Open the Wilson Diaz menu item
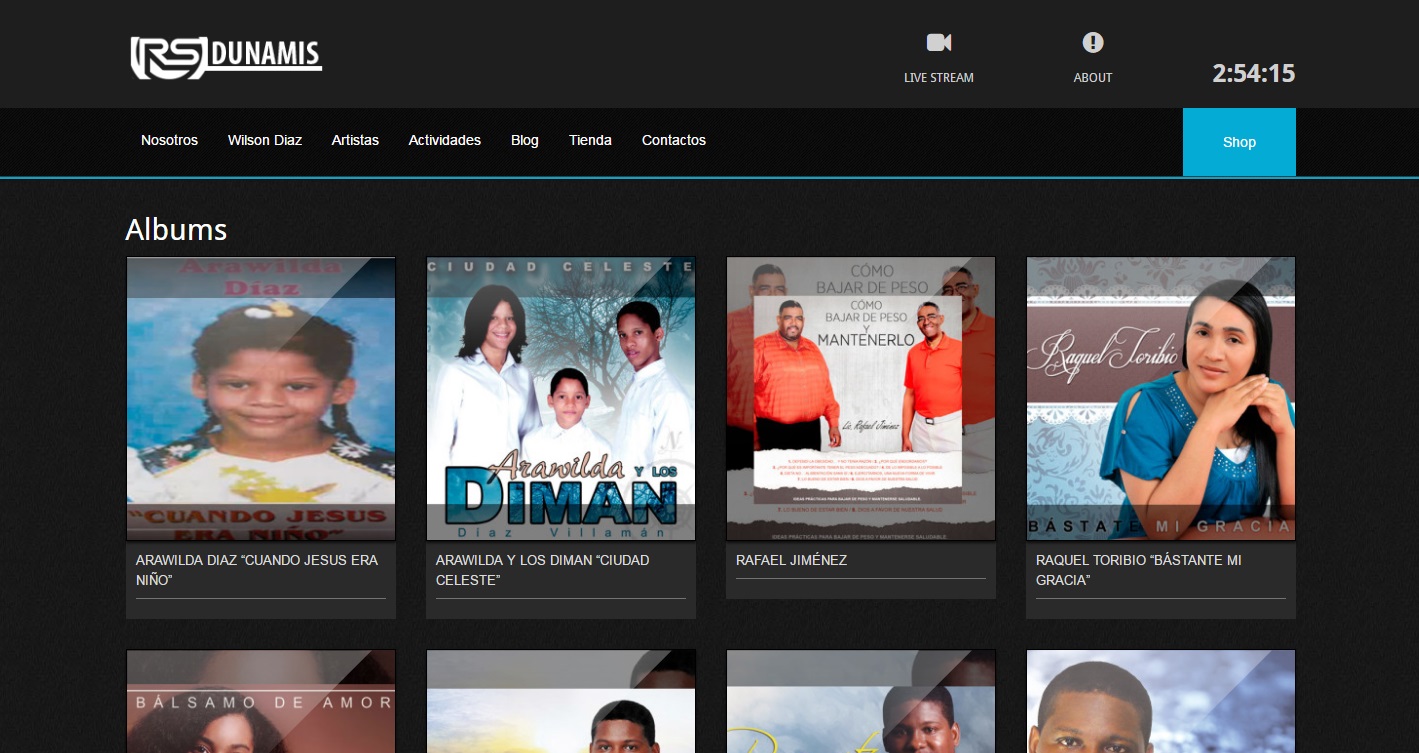 (265, 140)
